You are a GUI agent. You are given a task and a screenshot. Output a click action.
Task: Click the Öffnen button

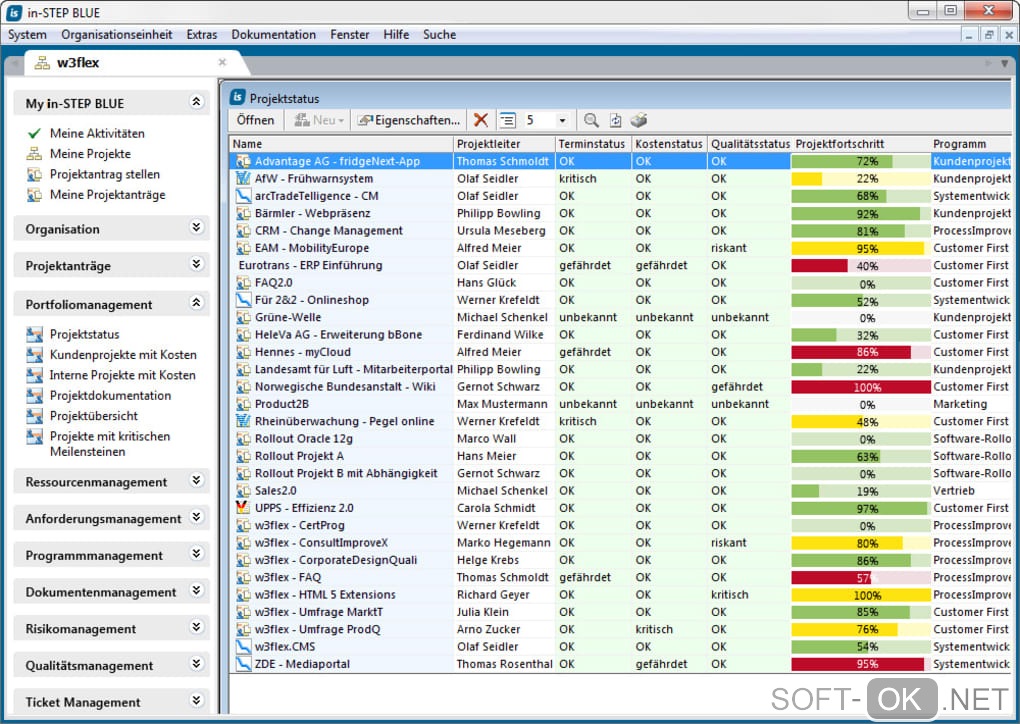(255, 120)
